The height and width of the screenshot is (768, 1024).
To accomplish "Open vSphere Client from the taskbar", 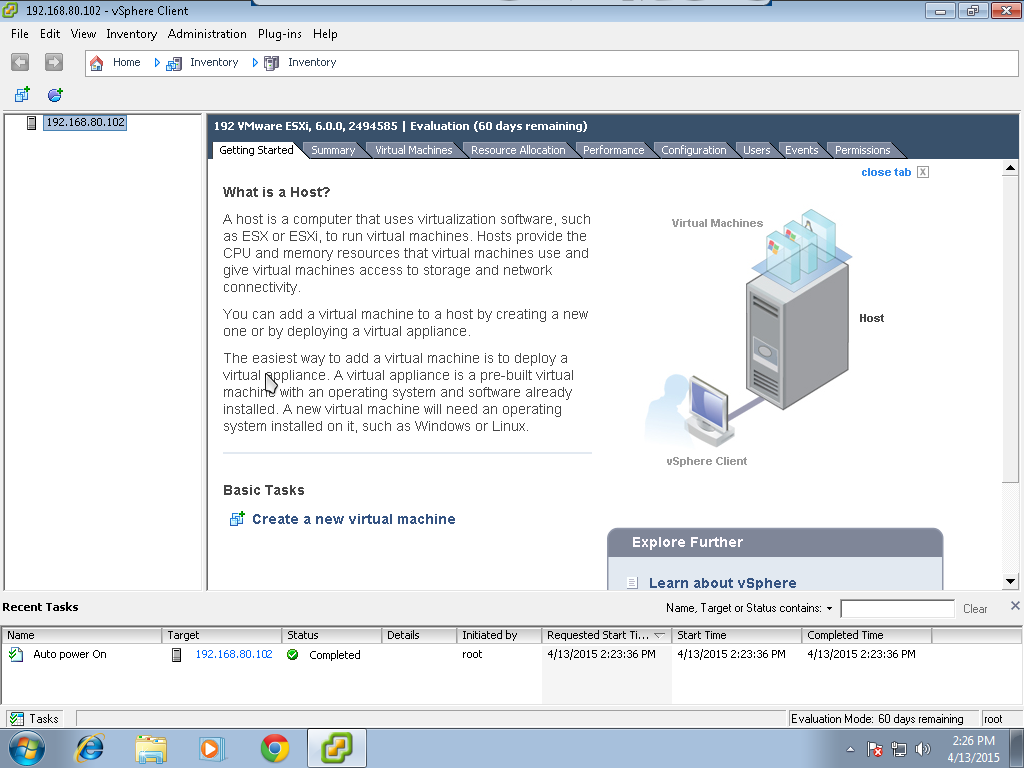I will pyautogui.click(x=336, y=747).
